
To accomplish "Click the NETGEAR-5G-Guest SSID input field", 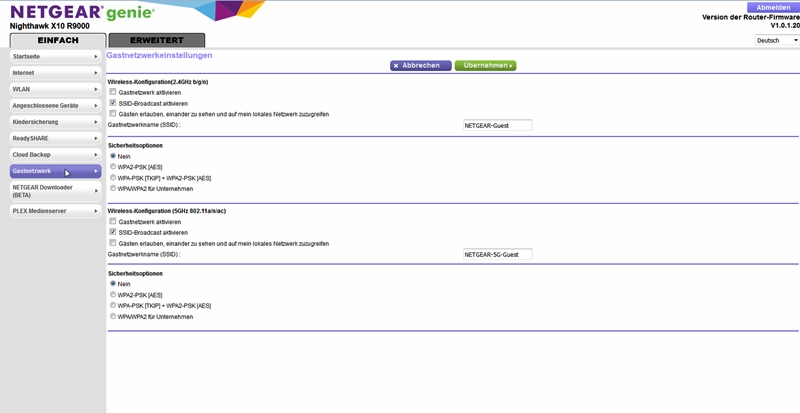I will click(497, 254).
